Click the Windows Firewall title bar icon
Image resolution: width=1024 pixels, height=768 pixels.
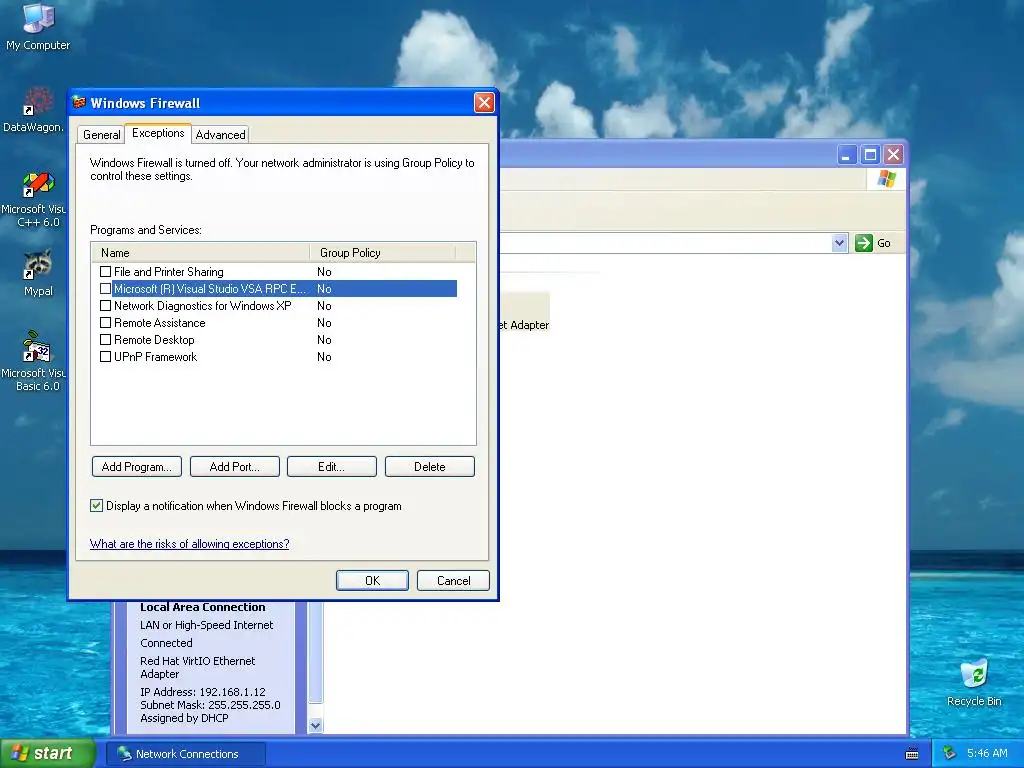pos(80,103)
